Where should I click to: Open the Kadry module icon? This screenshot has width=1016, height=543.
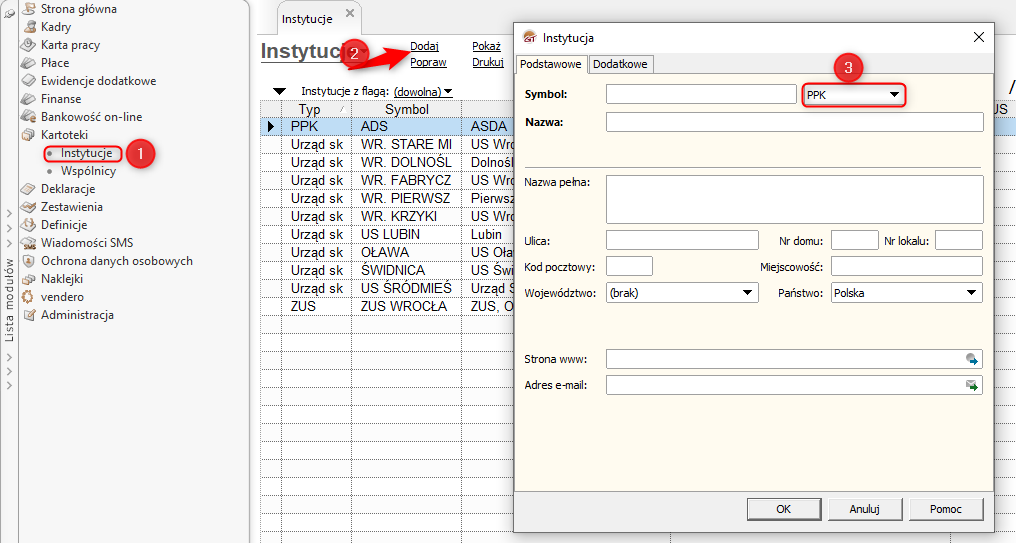pos(30,27)
